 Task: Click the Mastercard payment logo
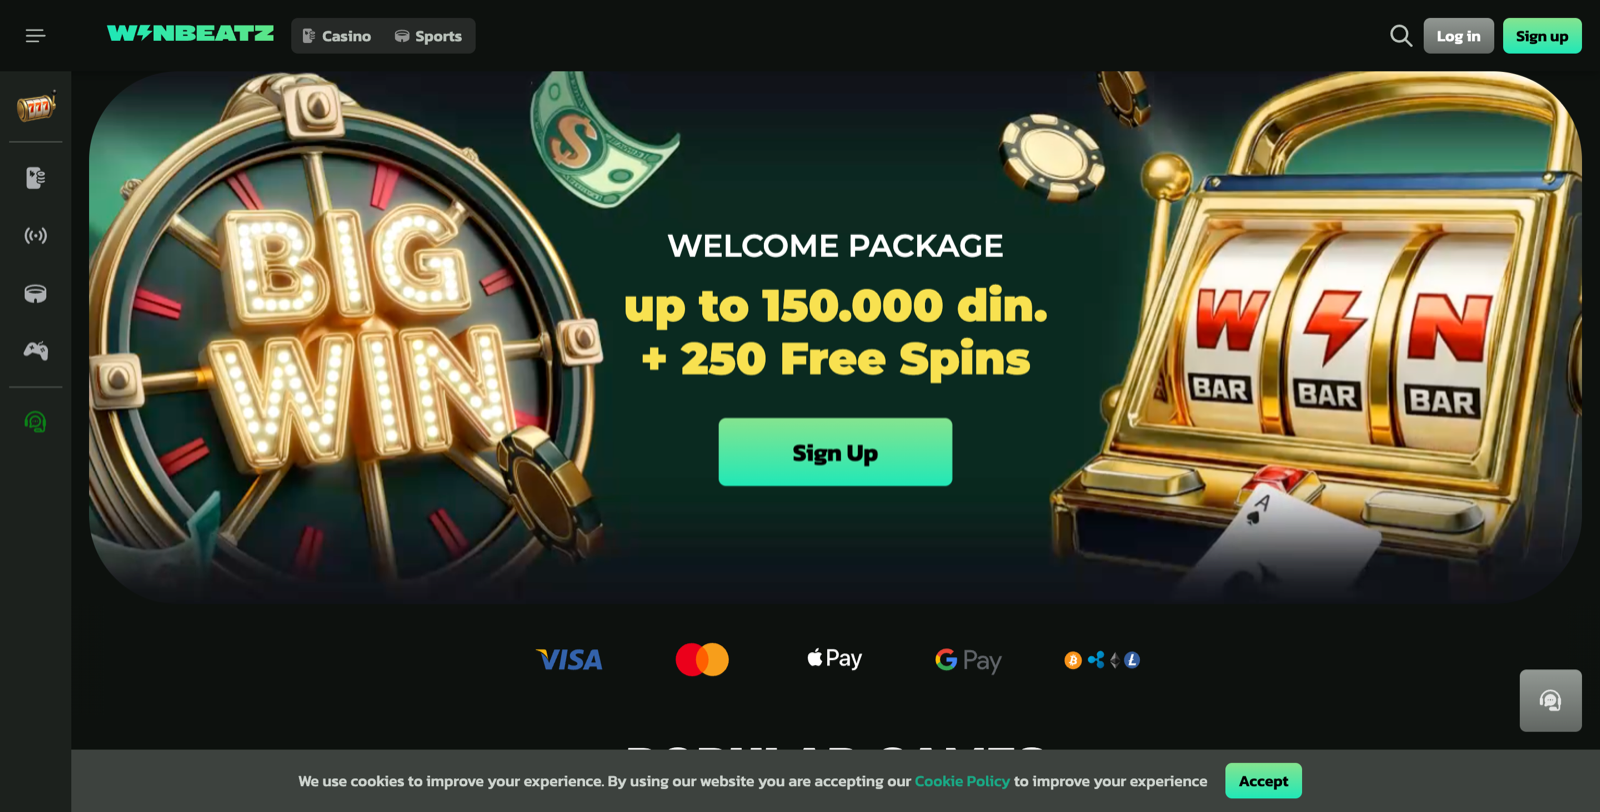[x=702, y=660]
